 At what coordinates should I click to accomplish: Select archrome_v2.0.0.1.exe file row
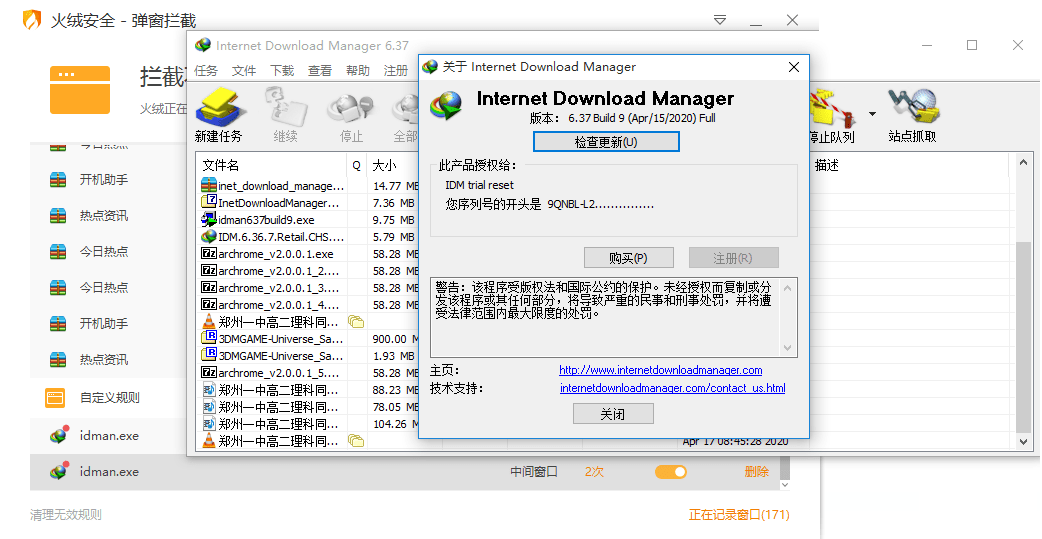point(276,254)
